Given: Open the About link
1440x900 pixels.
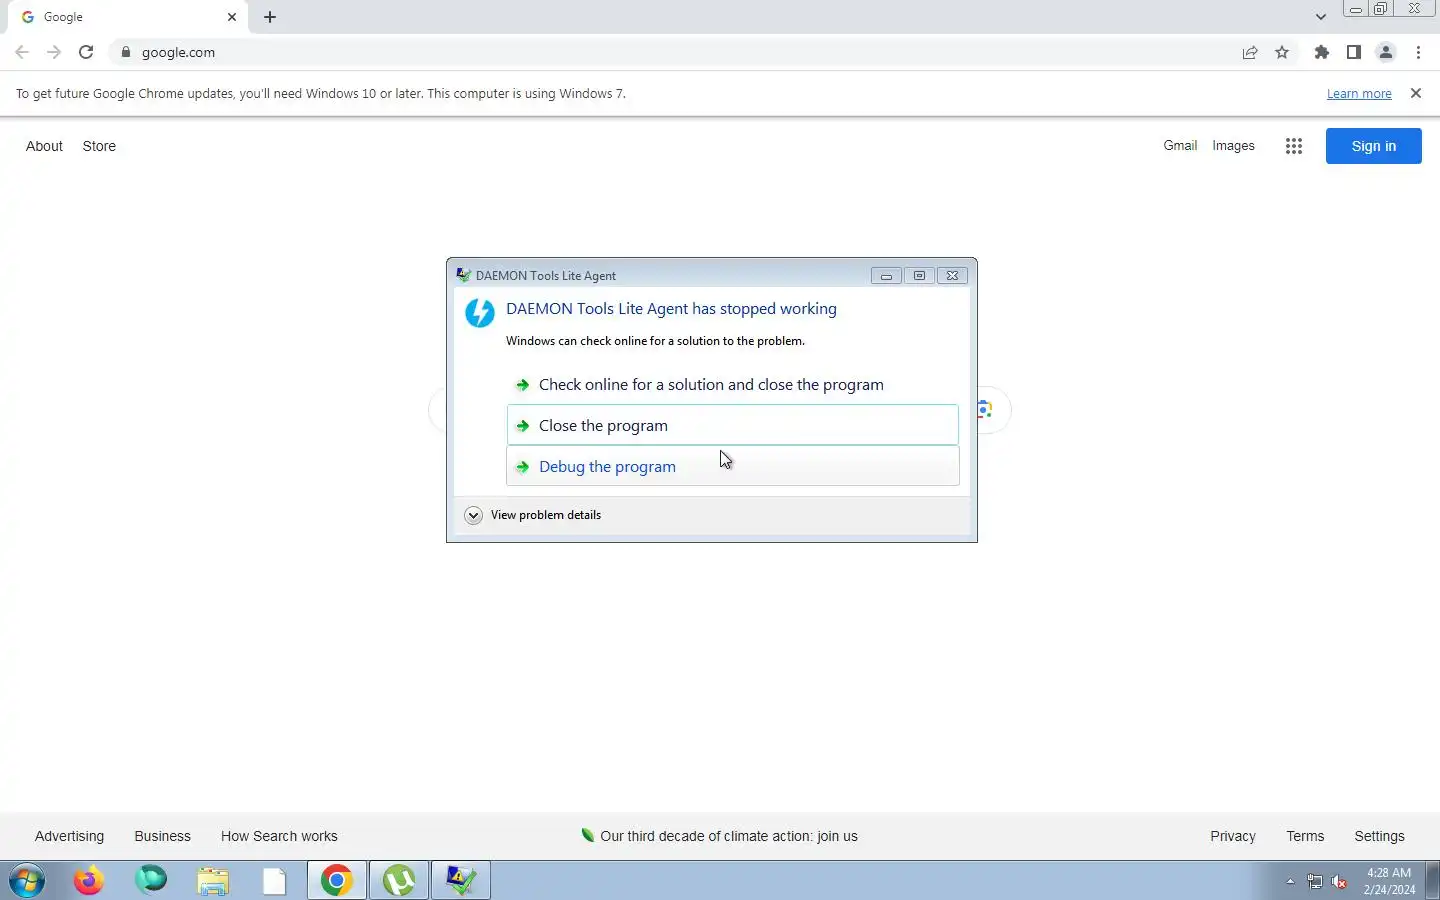Looking at the screenshot, I should point(44,146).
